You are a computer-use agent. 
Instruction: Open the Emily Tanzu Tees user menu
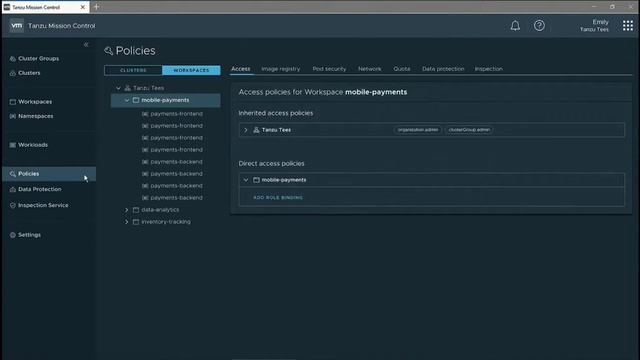[594, 25]
